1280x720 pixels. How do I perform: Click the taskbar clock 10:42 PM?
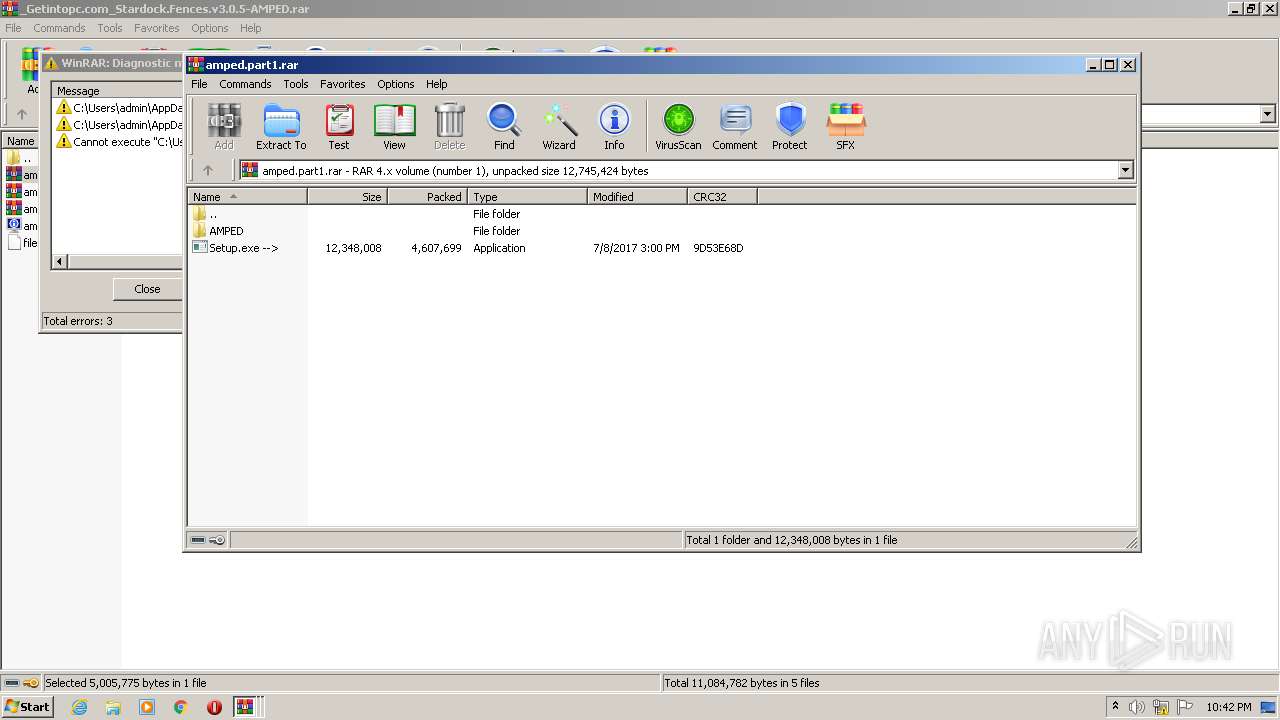1229,707
